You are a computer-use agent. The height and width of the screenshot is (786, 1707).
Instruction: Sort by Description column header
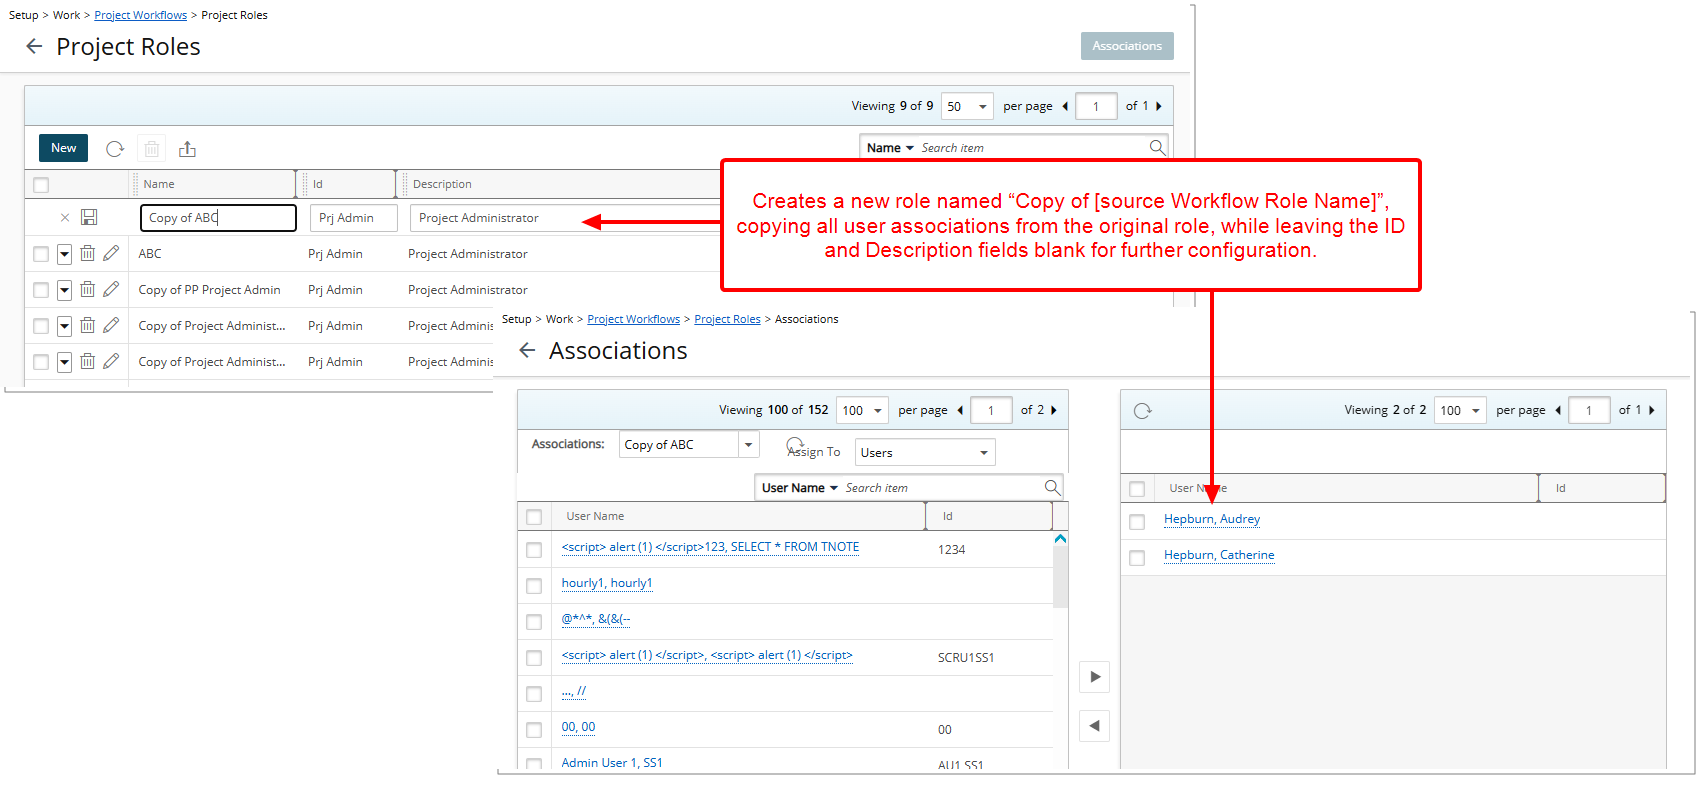click(x=442, y=184)
